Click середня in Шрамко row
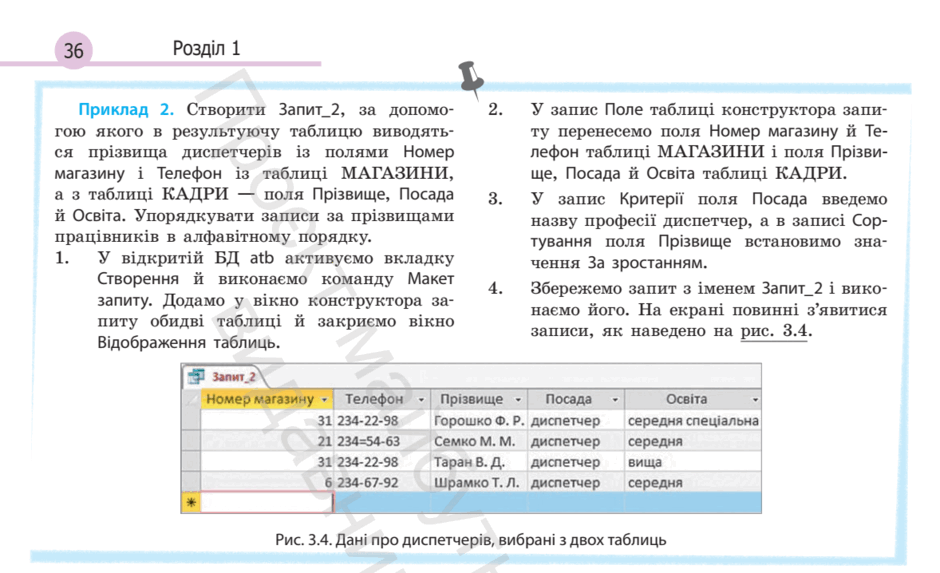This screenshot has width=940, height=573. 693,482
